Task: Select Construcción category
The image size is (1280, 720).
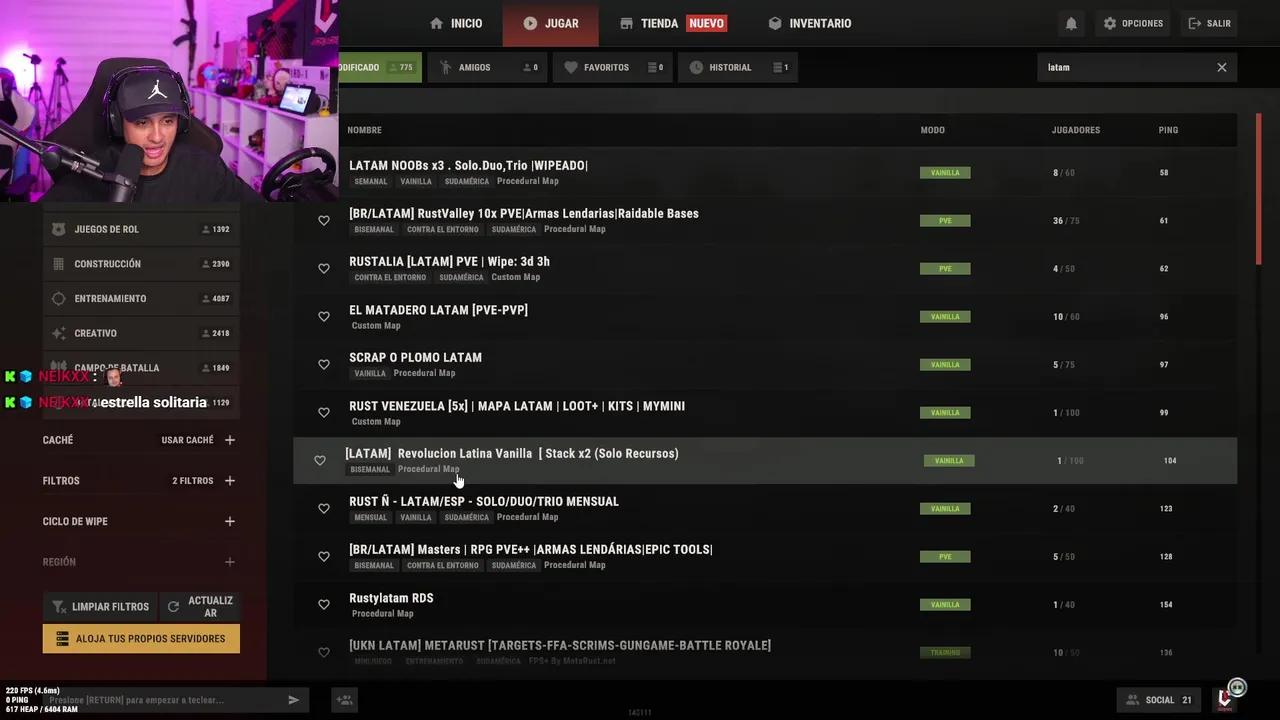Action: click(x=141, y=264)
